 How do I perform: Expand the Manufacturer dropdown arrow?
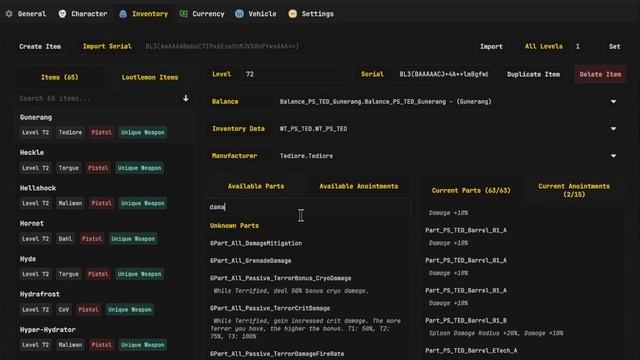[x=613, y=156]
